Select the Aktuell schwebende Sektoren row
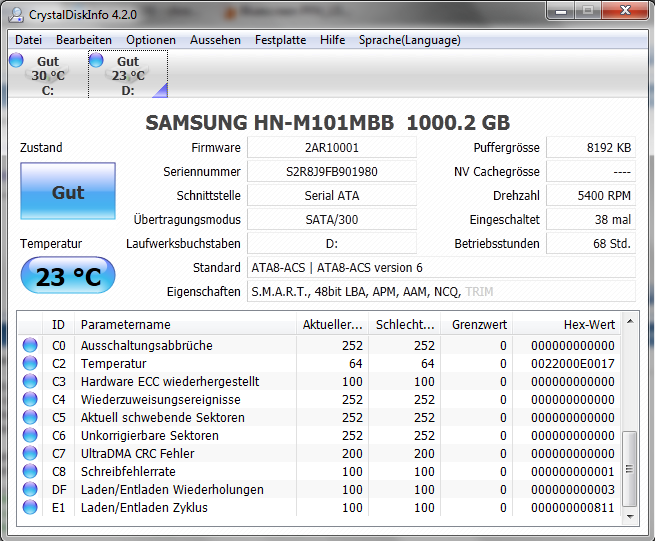Viewport: 655px width, 541px height. [319, 417]
